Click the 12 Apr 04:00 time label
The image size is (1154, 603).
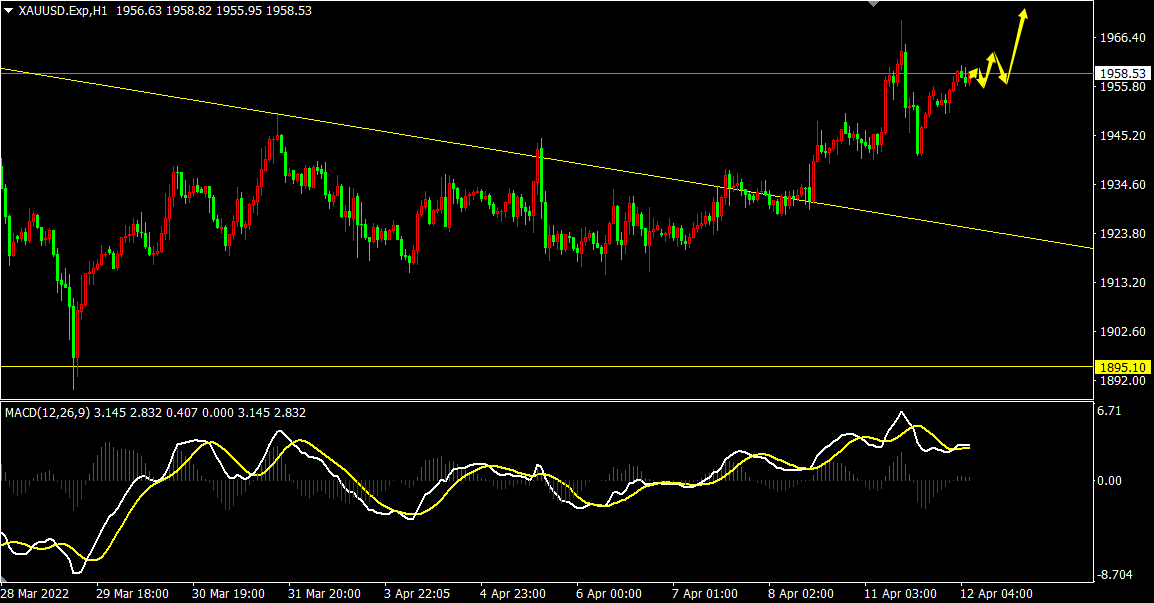click(997, 593)
